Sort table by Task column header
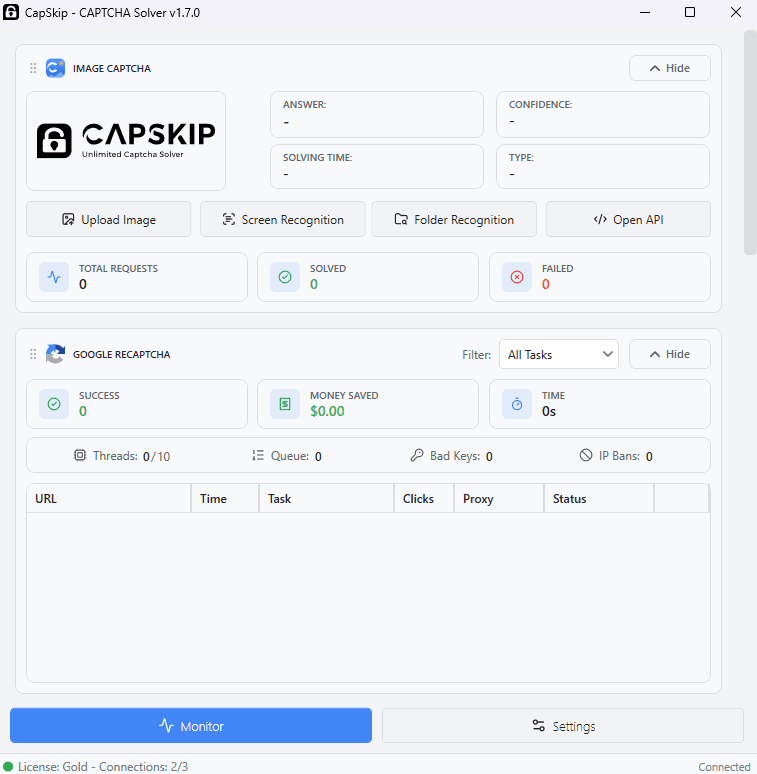Image resolution: width=757 pixels, height=774 pixels. pyautogui.click(x=327, y=499)
